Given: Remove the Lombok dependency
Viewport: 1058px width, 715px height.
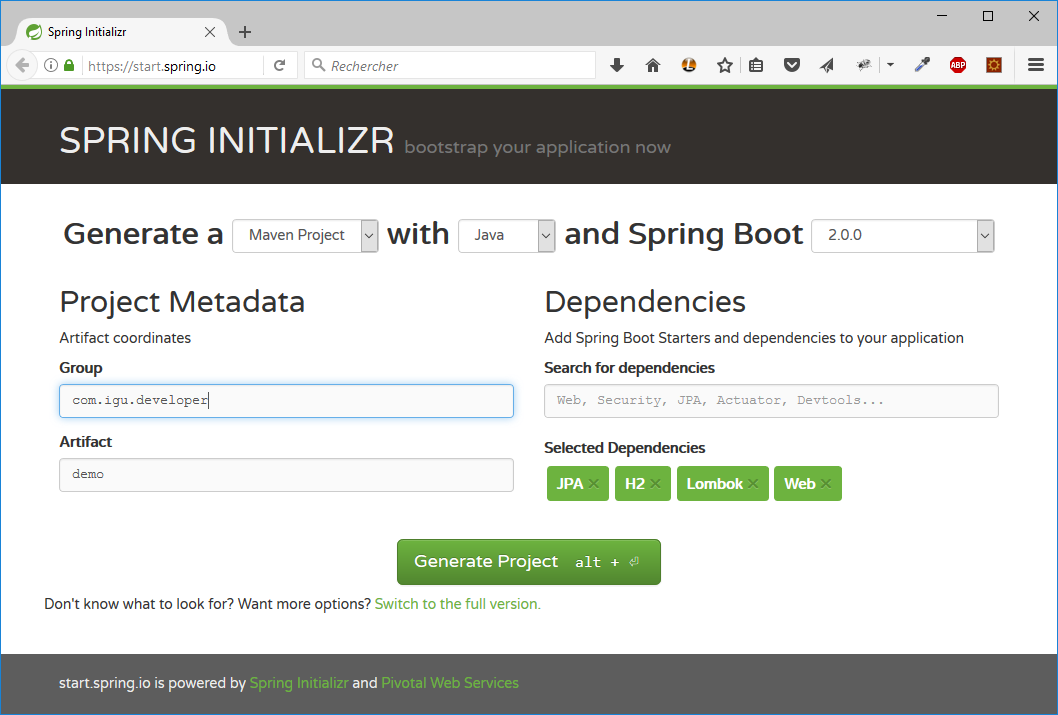Looking at the screenshot, I should coord(753,483).
